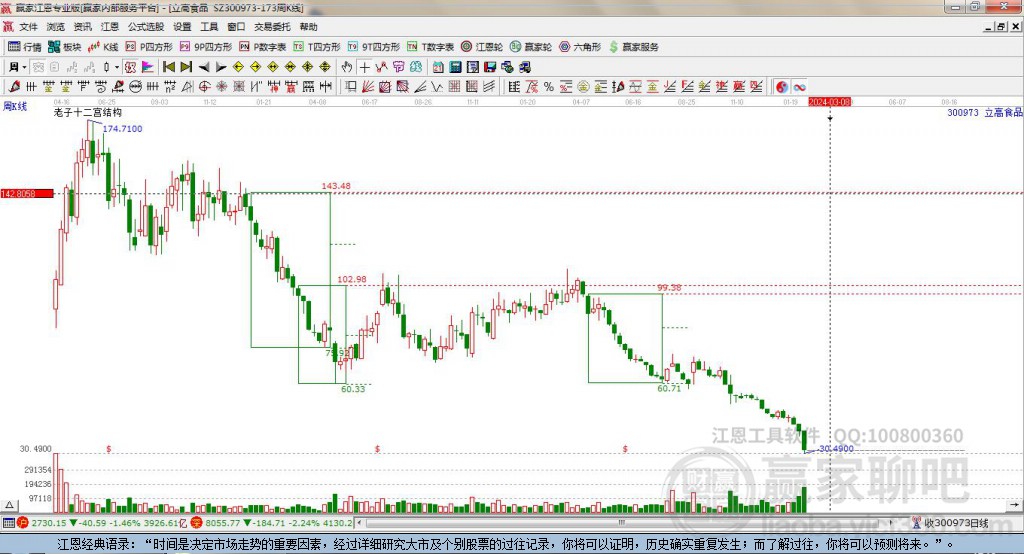Select the red pencil drawing tool
This screenshot has width=1024, height=554.
pyautogui.click(x=14, y=87)
